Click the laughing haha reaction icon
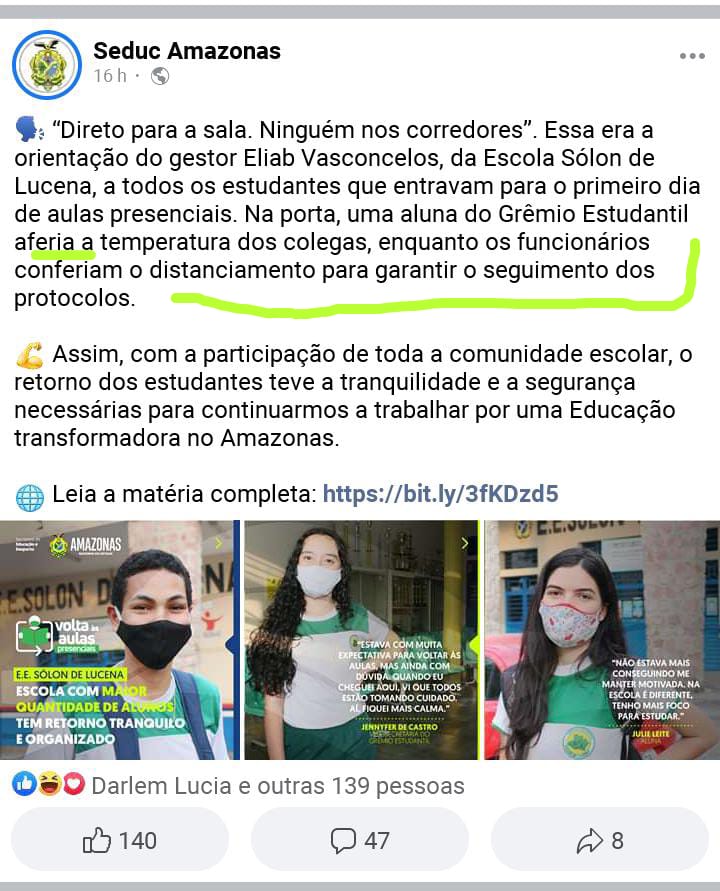Screen dimensions: 720x891 coord(49,785)
